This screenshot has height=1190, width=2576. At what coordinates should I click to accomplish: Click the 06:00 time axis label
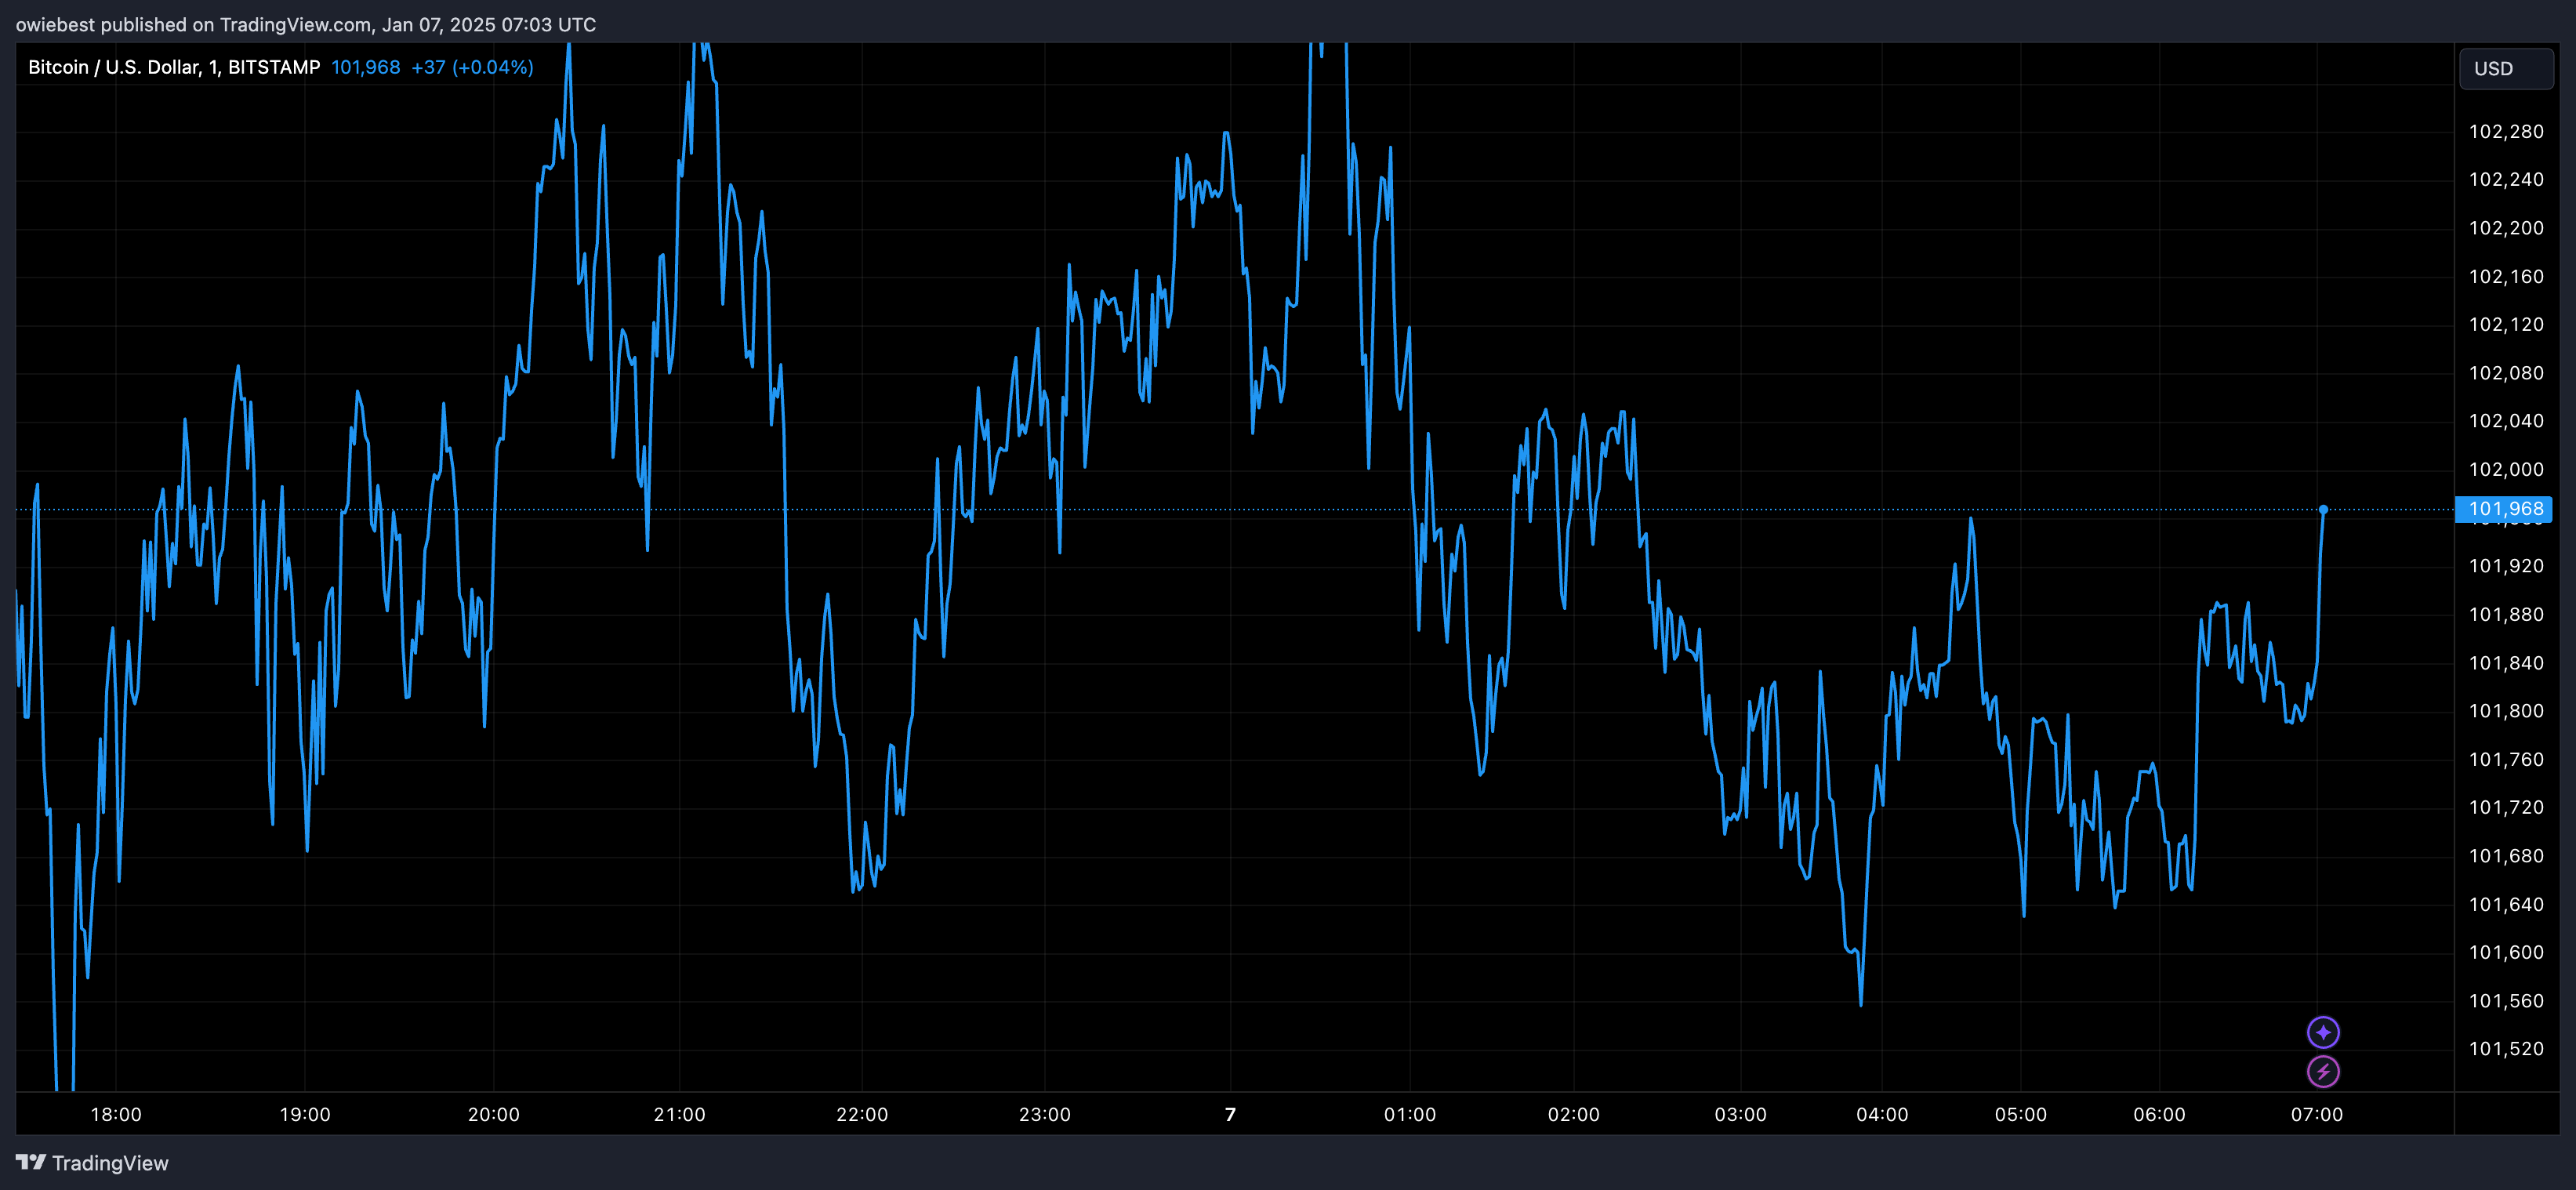[2160, 1114]
